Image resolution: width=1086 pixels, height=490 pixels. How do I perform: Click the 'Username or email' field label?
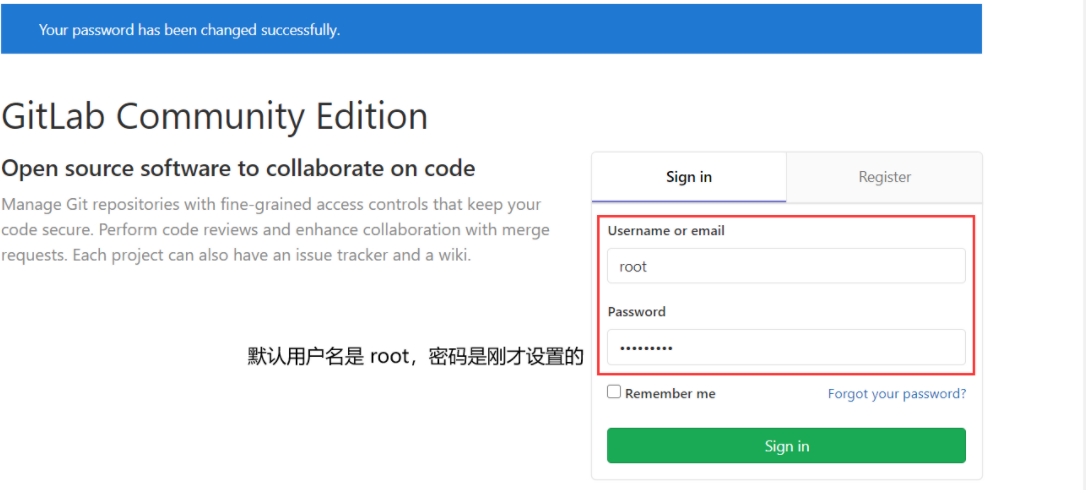coord(666,230)
